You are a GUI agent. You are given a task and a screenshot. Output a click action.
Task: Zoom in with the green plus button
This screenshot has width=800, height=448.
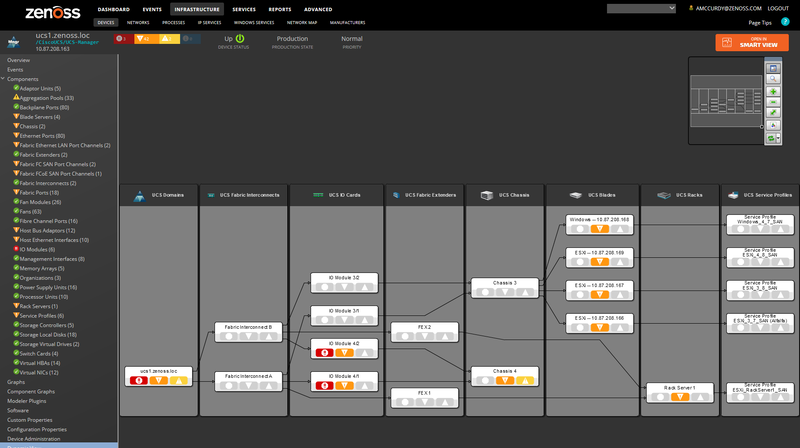tap(773, 91)
